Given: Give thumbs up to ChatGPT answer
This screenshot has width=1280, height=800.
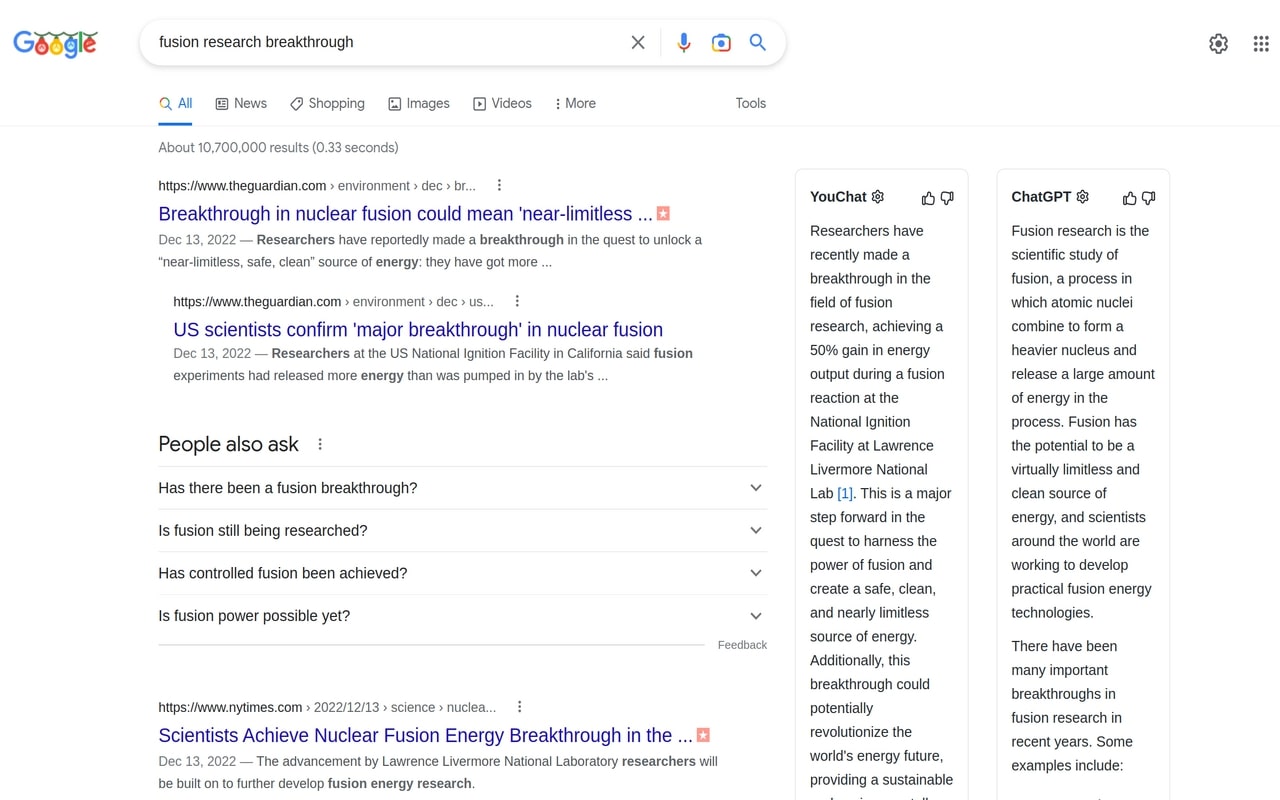Looking at the screenshot, I should click(x=1130, y=198).
